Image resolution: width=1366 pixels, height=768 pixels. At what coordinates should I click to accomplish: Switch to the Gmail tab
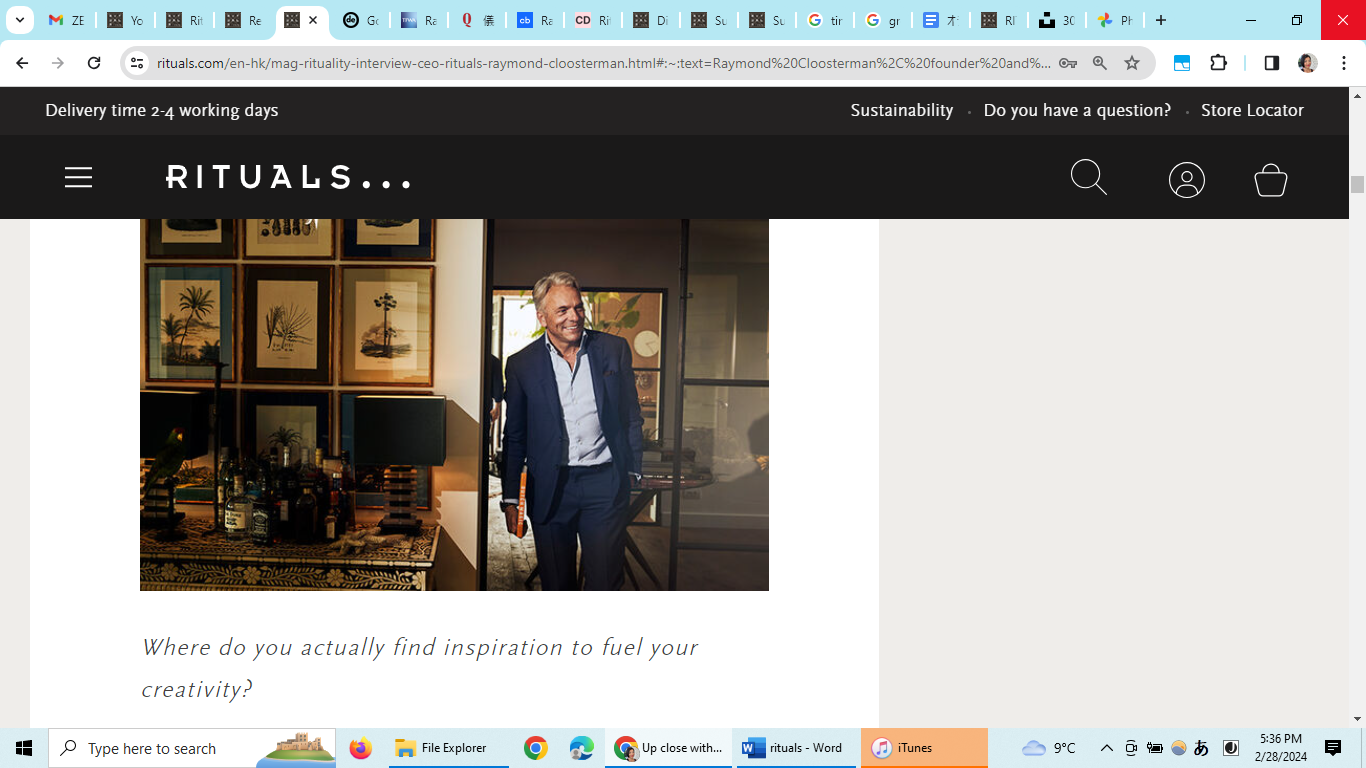point(66,20)
